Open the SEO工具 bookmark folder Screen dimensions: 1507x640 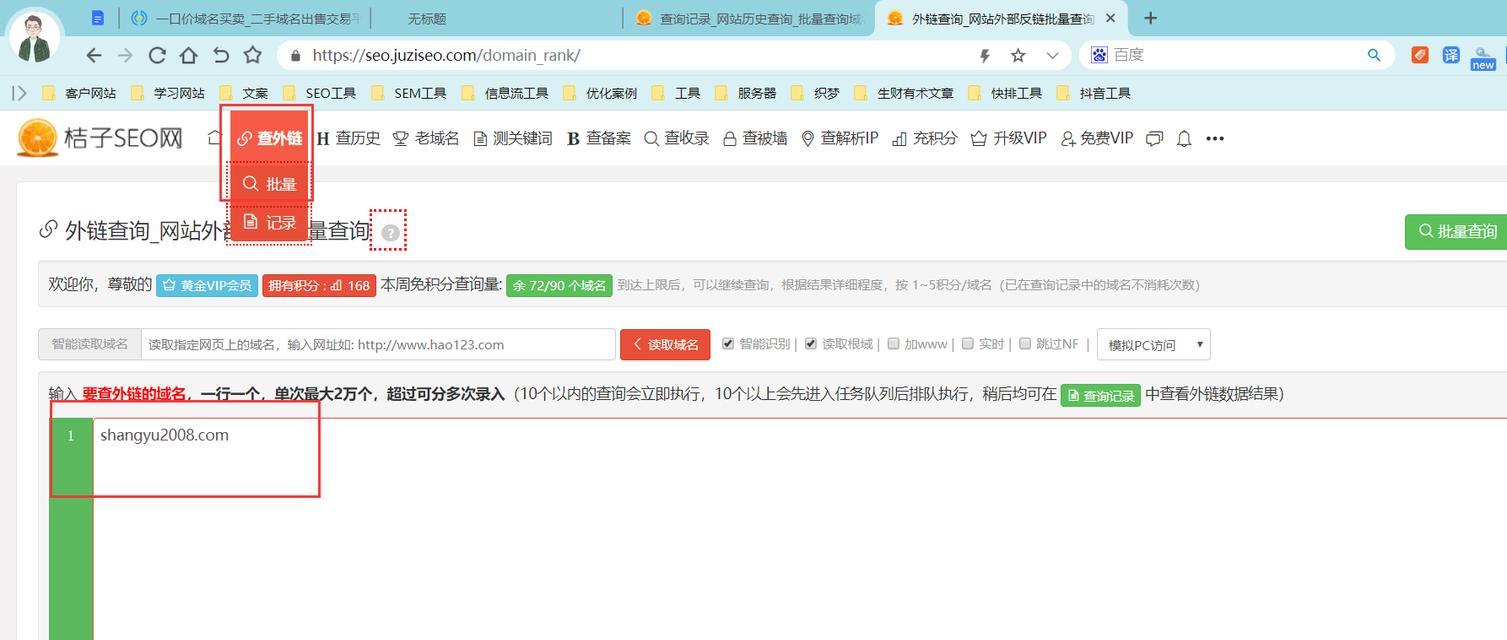320,93
